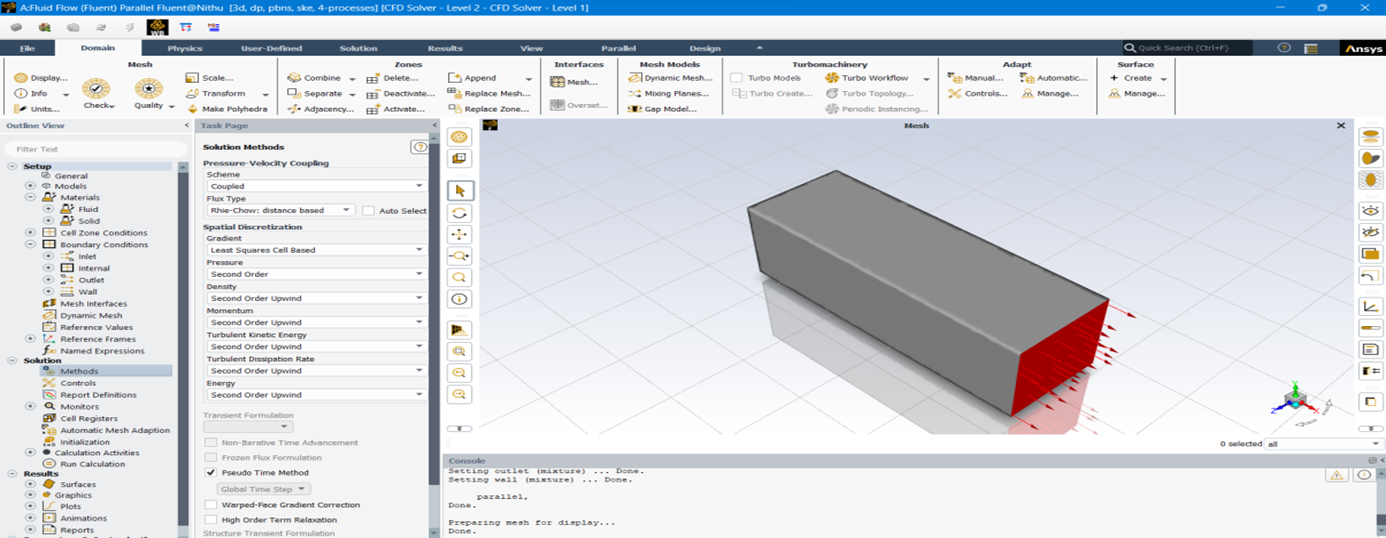Select Inlet under Boundary Conditions

[x=87, y=257]
